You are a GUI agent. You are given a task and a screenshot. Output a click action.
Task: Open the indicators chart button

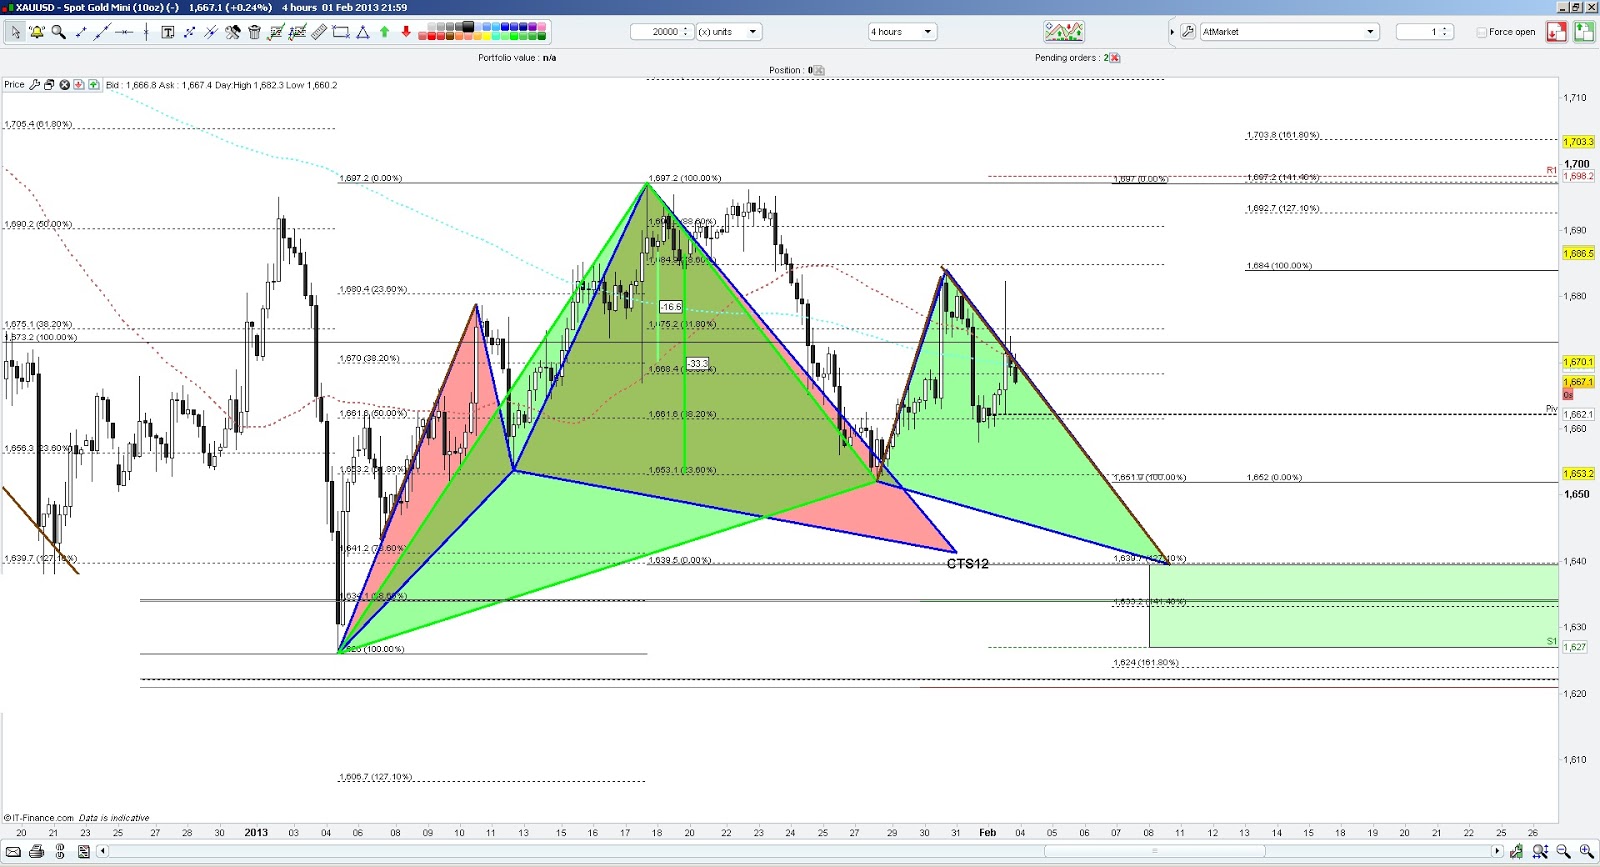(1064, 32)
